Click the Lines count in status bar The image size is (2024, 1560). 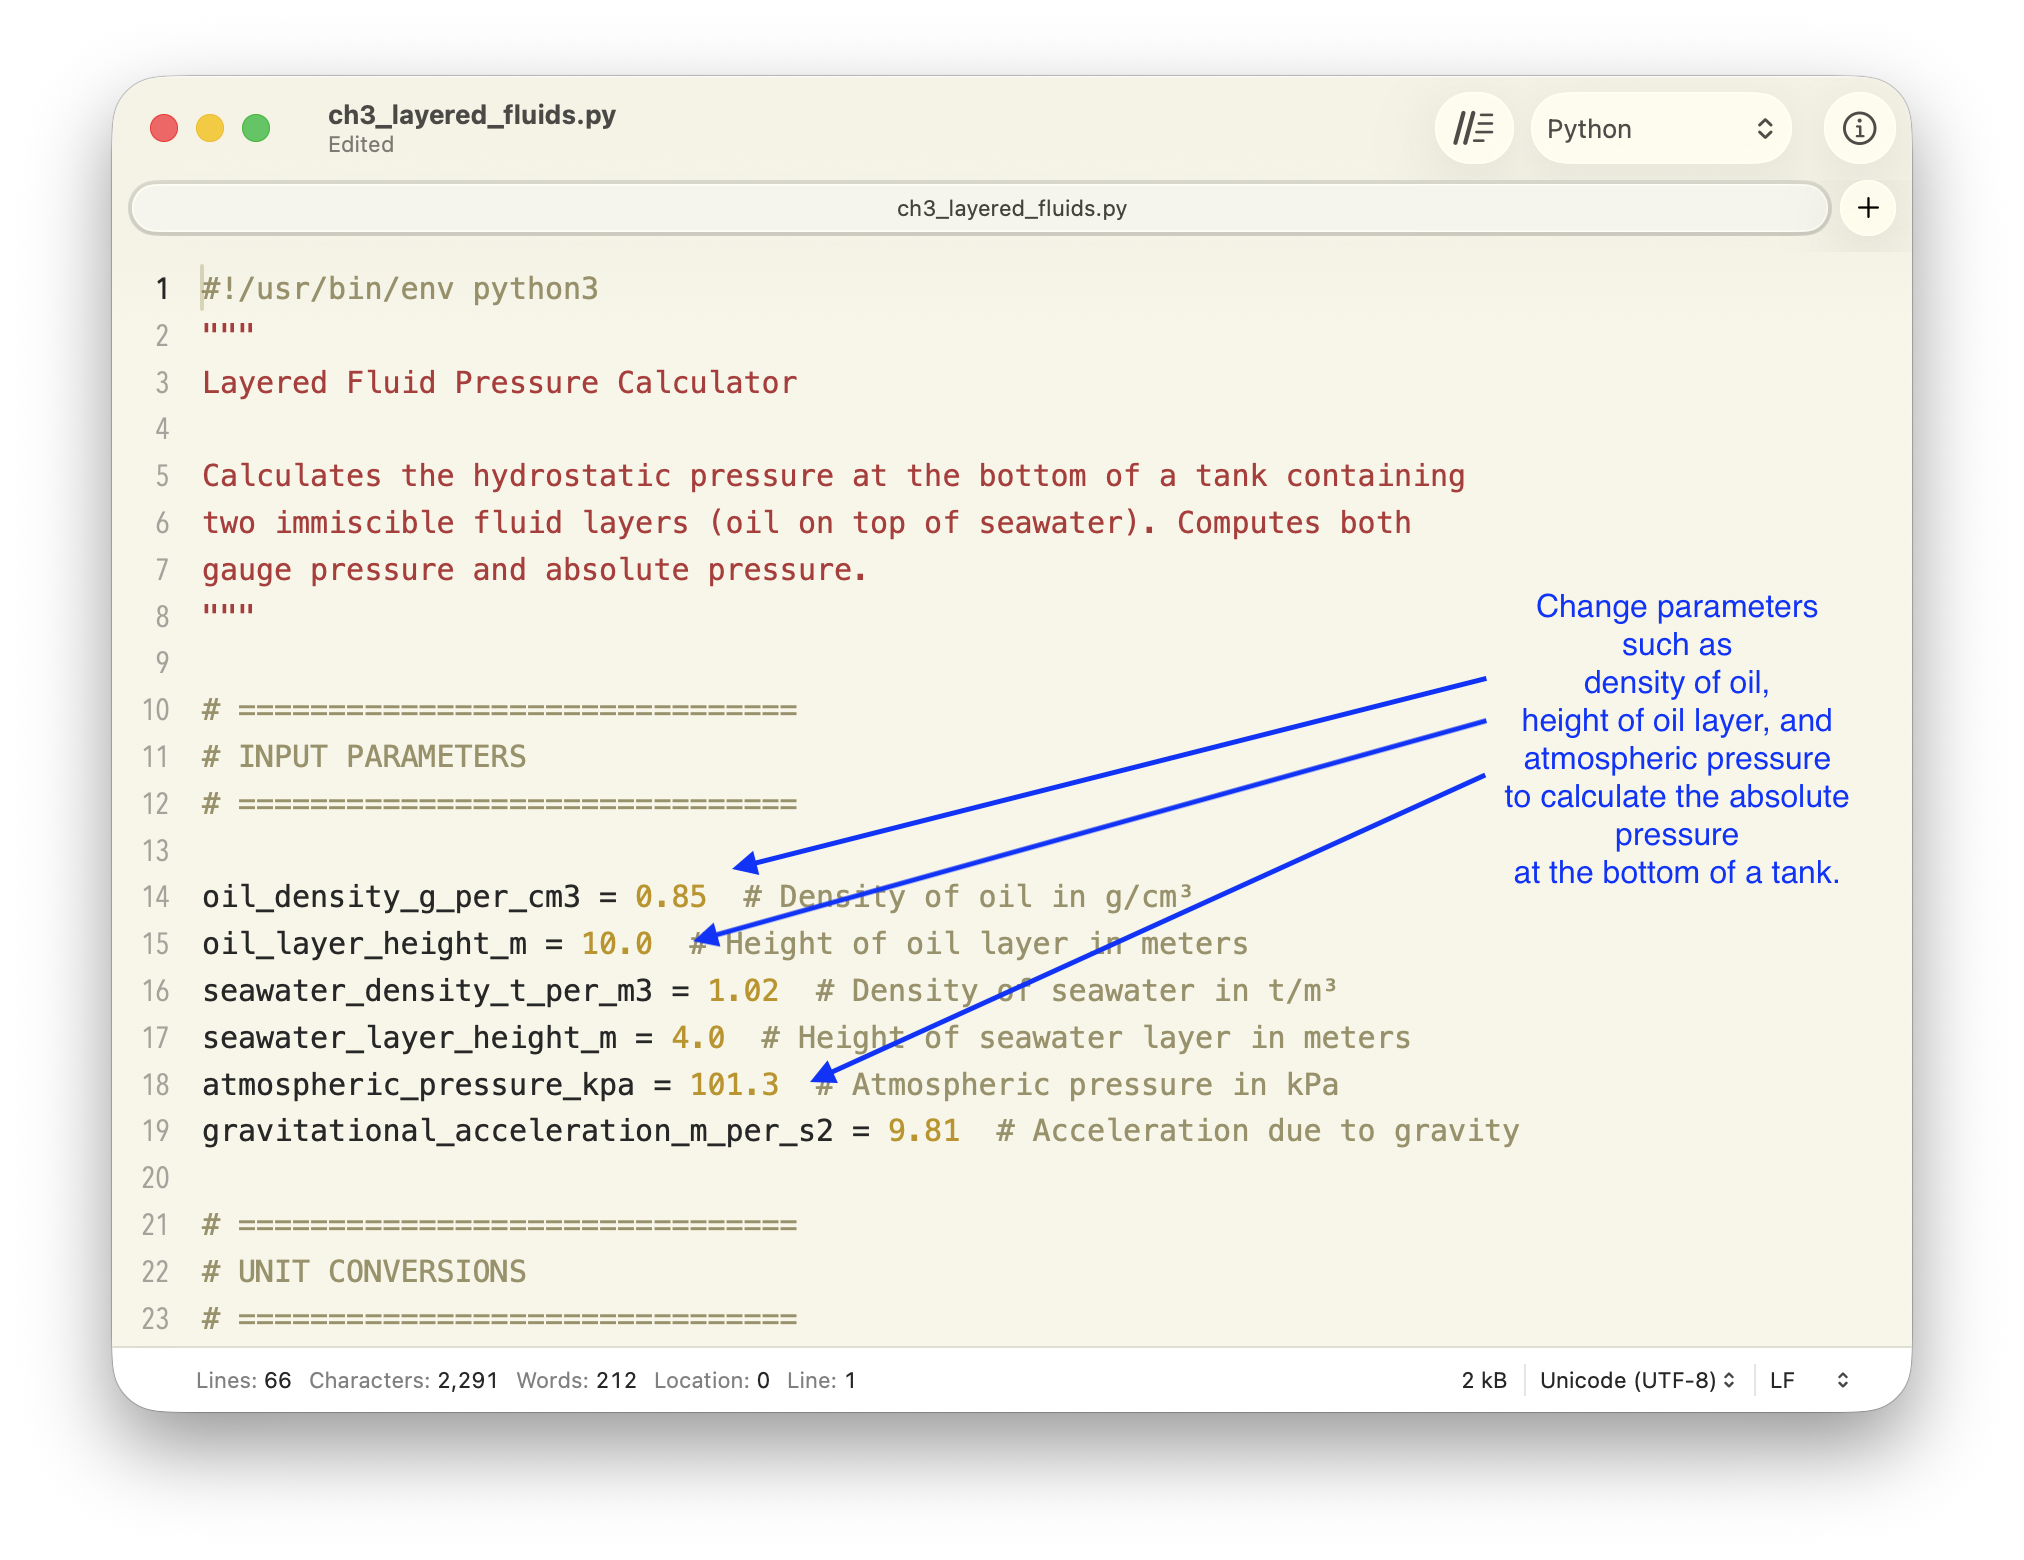[243, 1380]
